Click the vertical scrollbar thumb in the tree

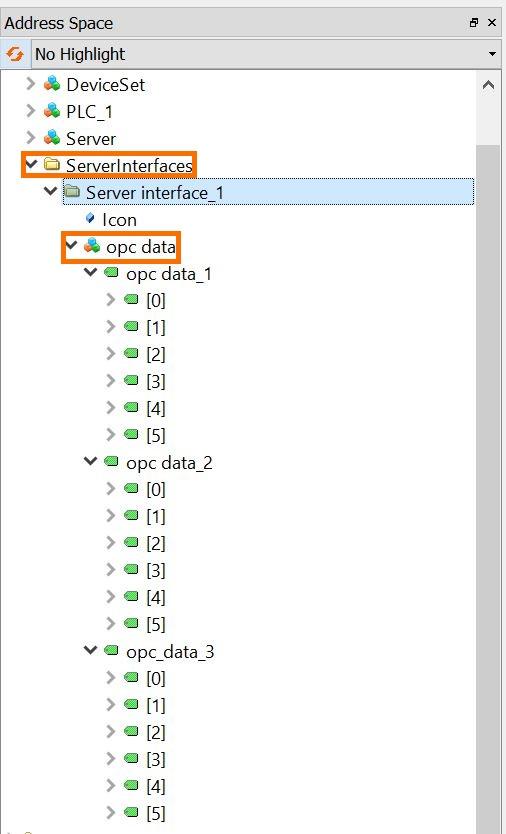tap(488, 489)
